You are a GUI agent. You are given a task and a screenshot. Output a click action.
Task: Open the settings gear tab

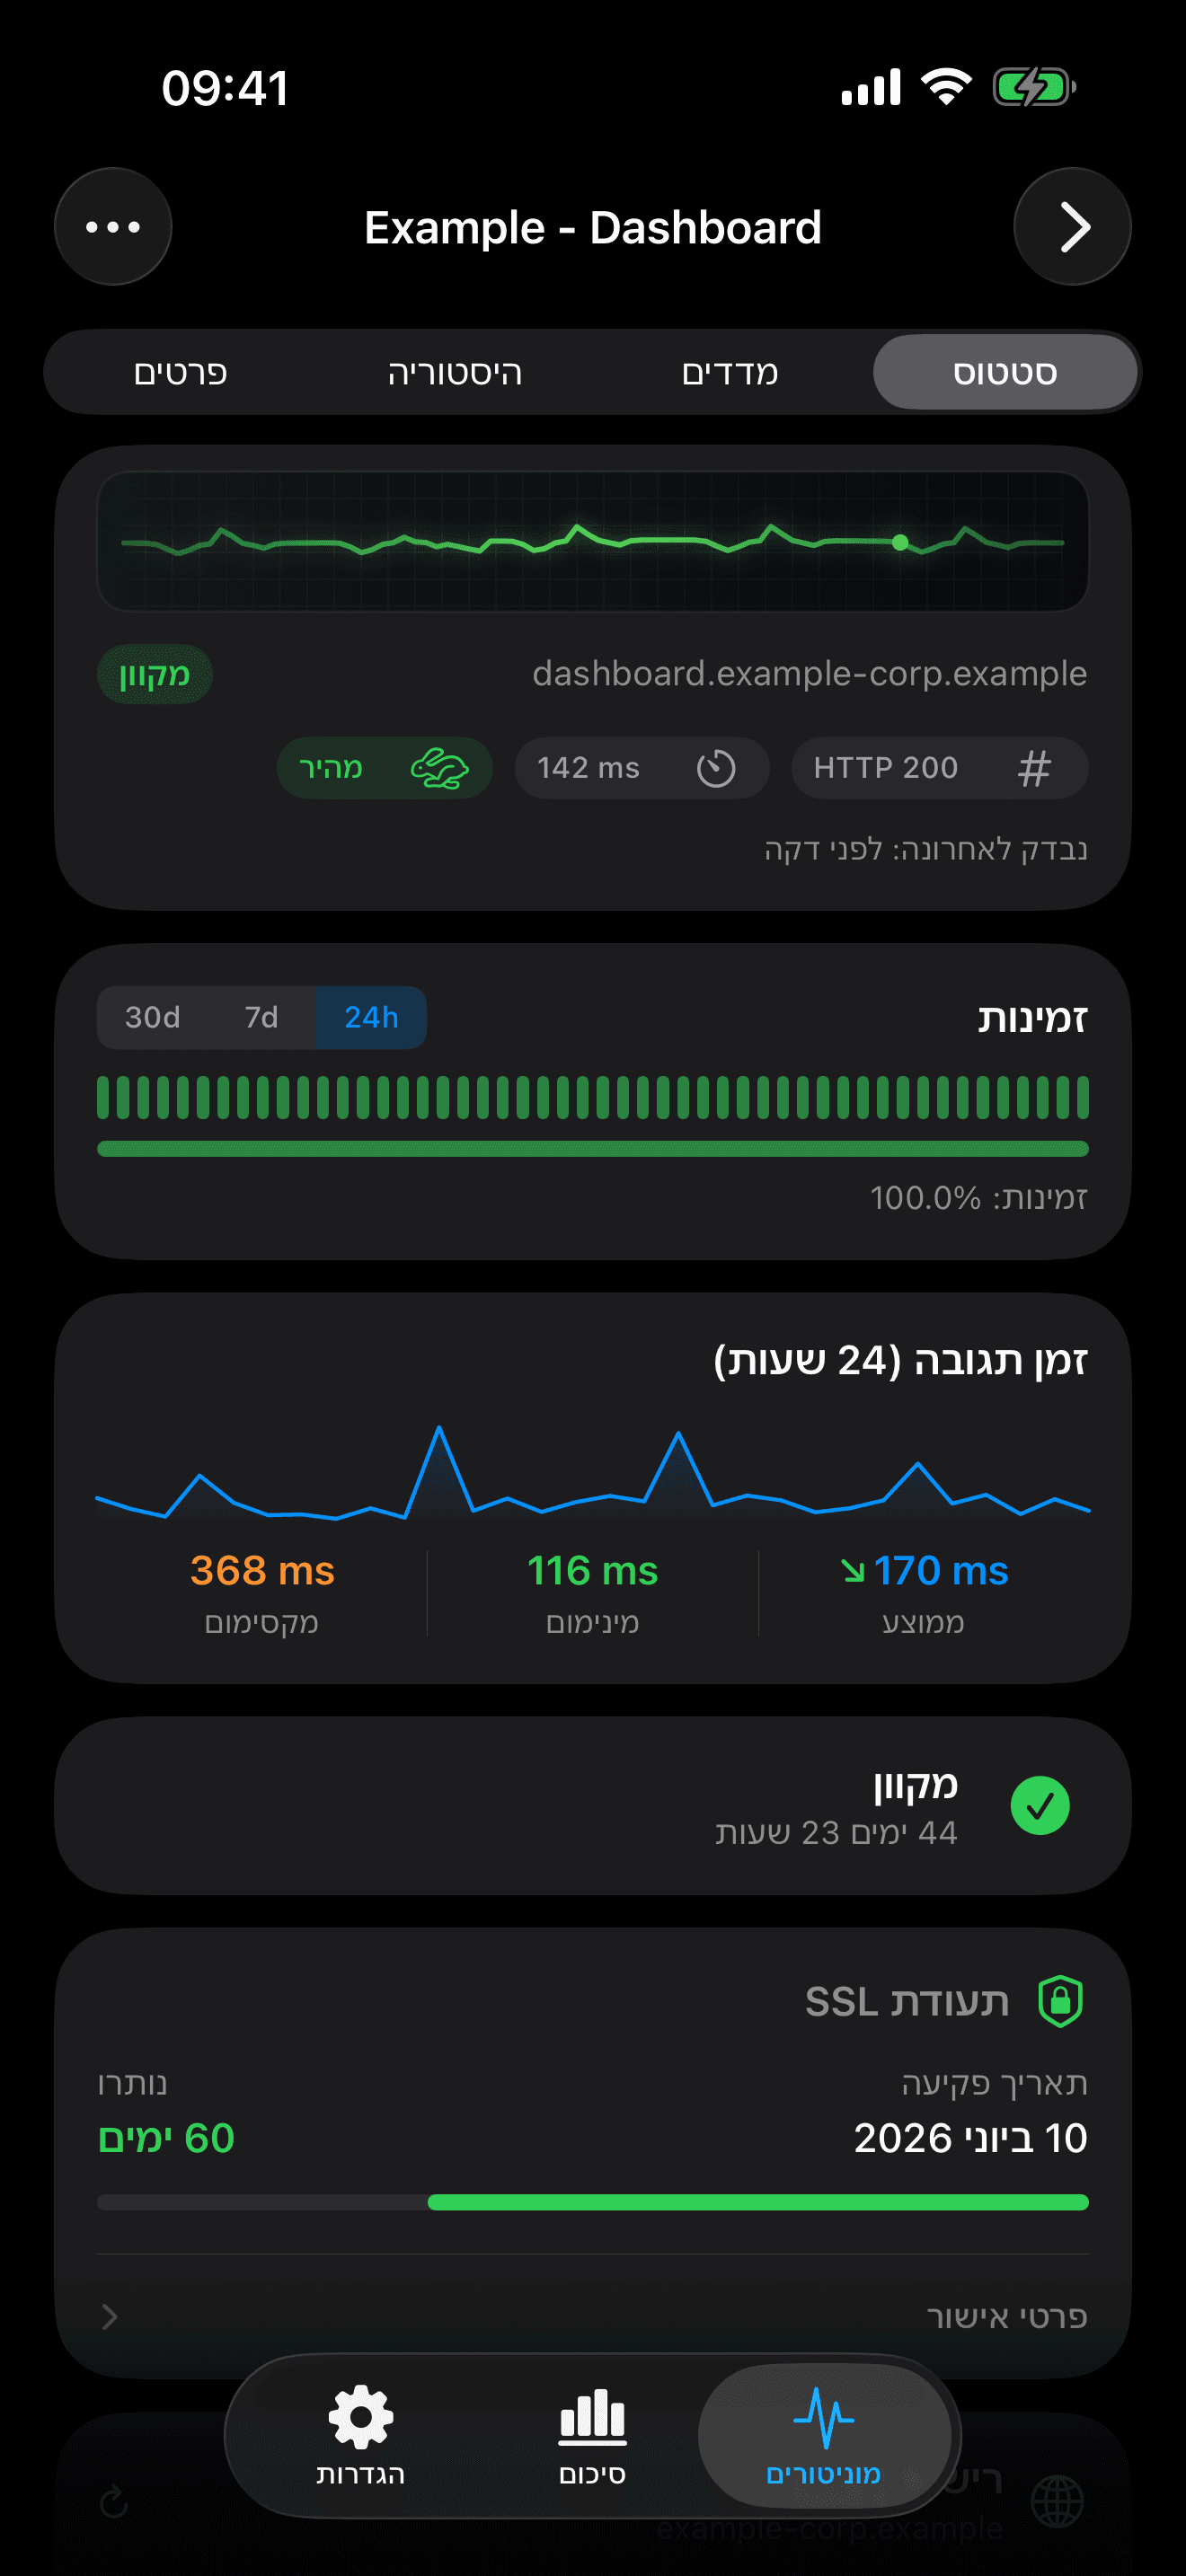[x=361, y=2433]
